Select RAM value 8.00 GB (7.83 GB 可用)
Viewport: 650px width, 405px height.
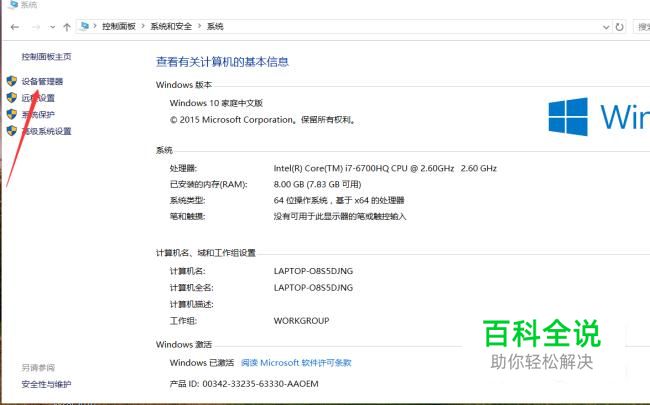click(318, 184)
